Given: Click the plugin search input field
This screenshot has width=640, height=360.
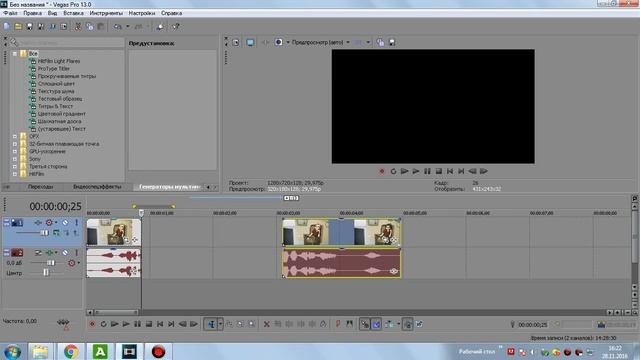Looking at the screenshot, I should (x=71, y=42).
